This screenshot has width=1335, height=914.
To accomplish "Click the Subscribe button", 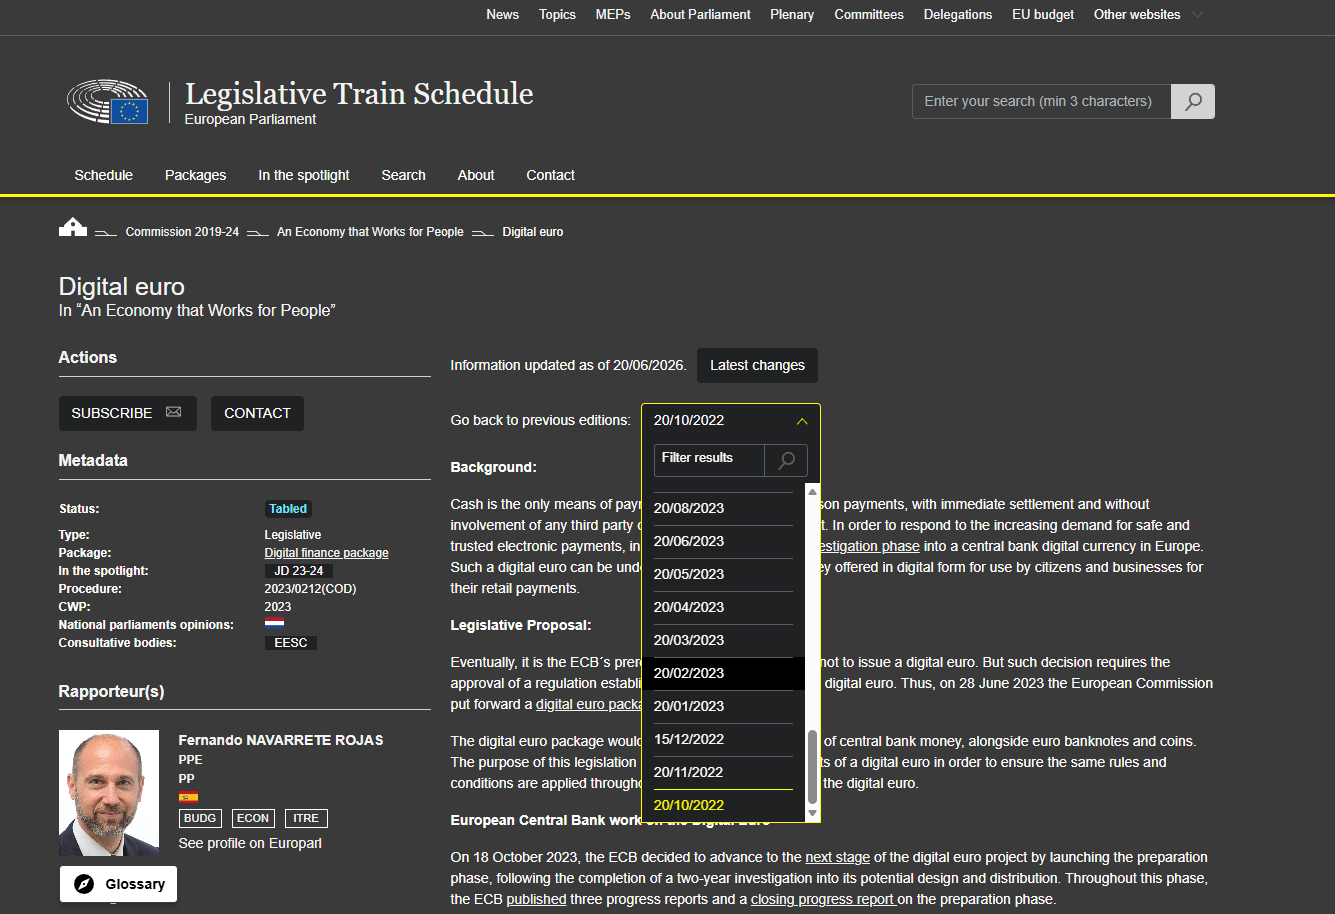I will [x=128, y=413].
